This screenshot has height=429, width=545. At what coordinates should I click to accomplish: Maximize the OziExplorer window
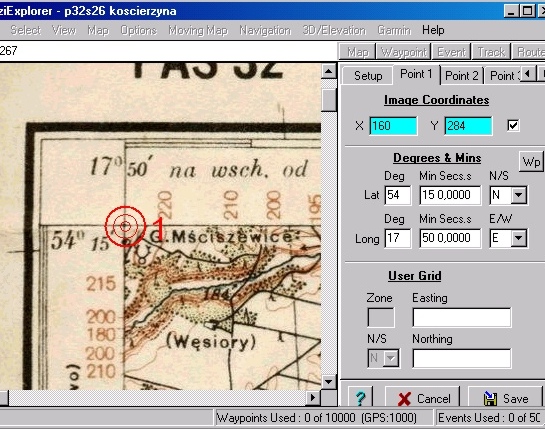point(527,11)
